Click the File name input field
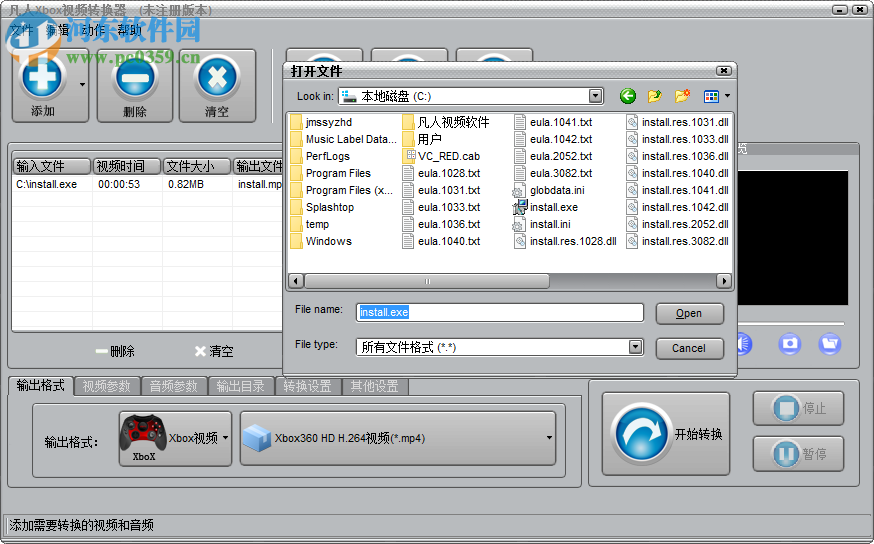Image resolution: width=874 pixels, height=544 pixels. click(x=500, y=312)
